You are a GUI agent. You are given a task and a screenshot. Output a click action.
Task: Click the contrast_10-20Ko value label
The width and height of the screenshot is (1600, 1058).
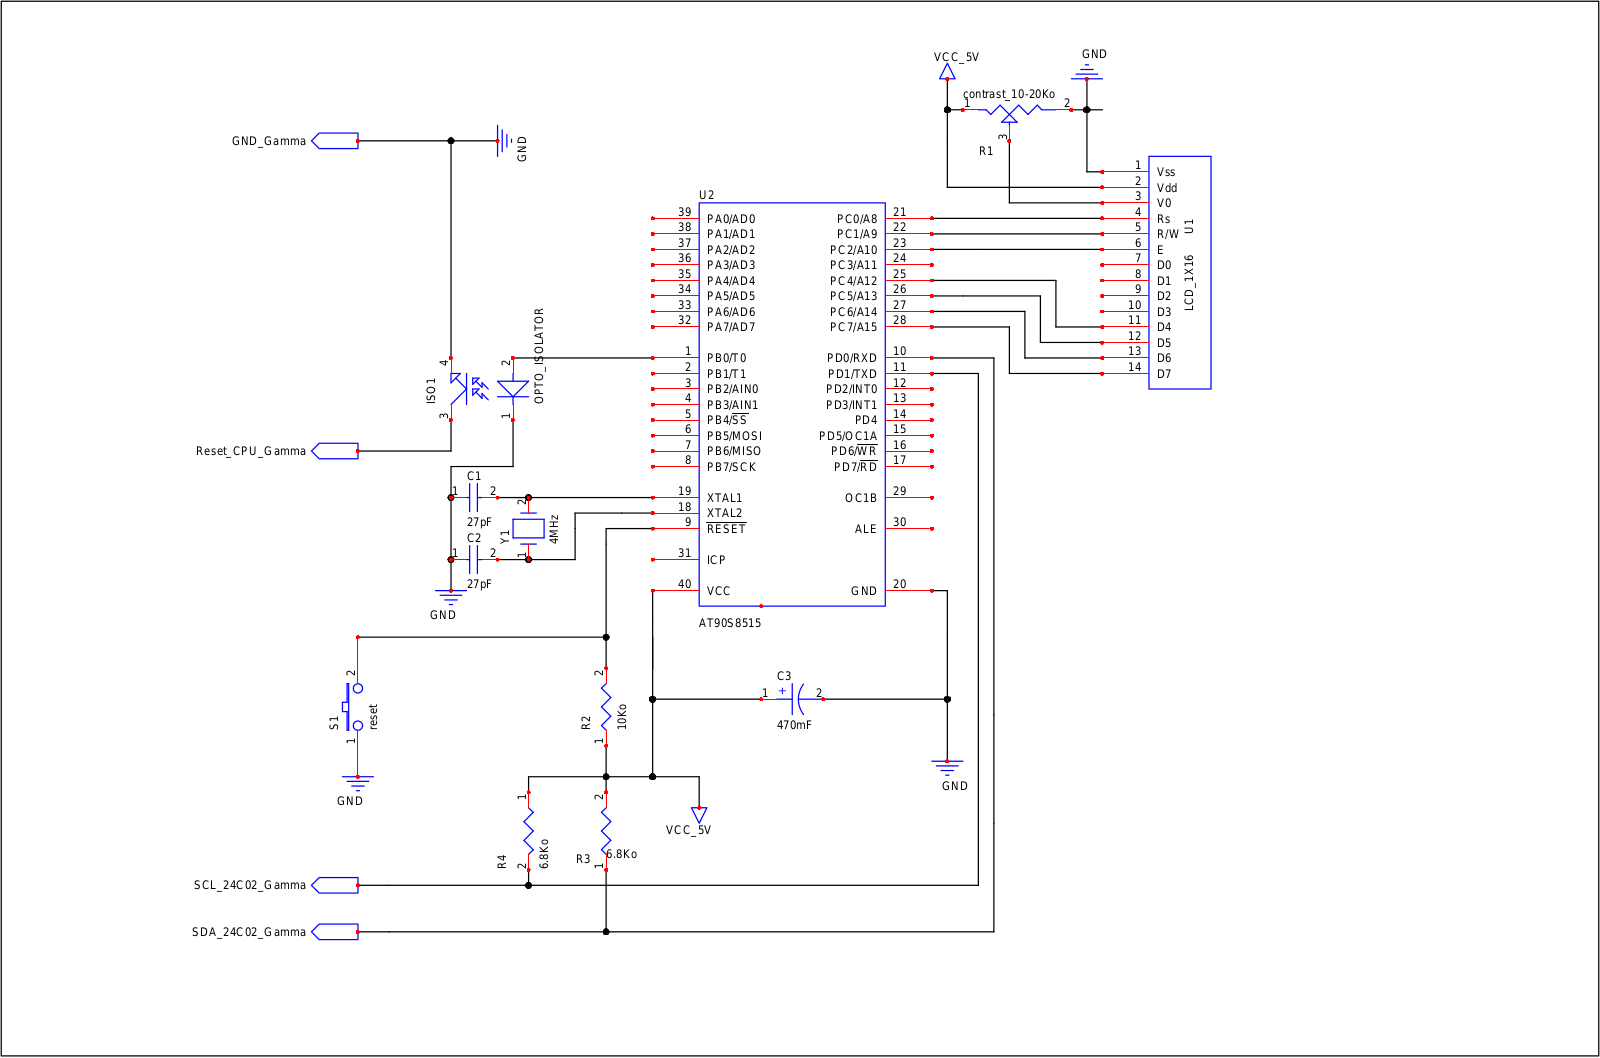click(1009, 94)
